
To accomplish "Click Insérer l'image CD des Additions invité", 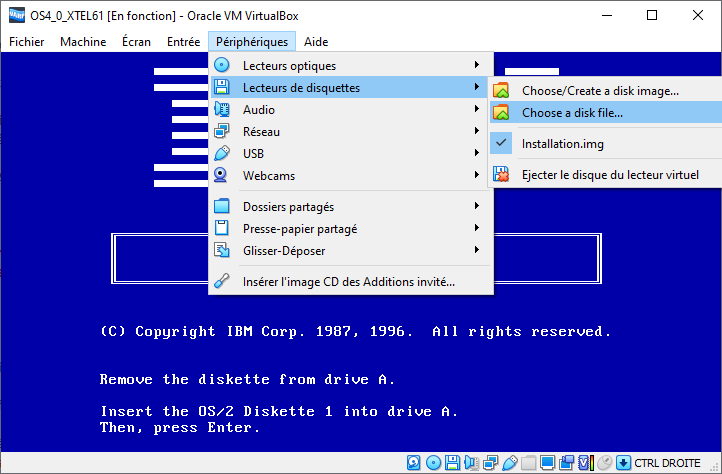I will point(348,282).
